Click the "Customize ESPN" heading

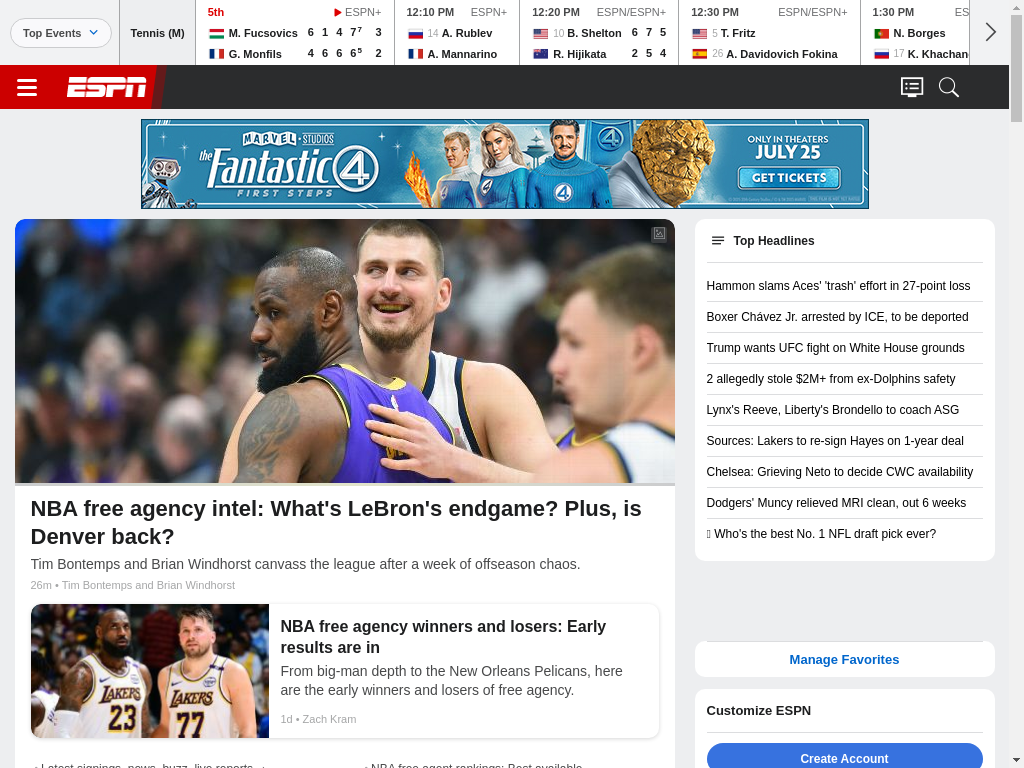pos(758,711)
